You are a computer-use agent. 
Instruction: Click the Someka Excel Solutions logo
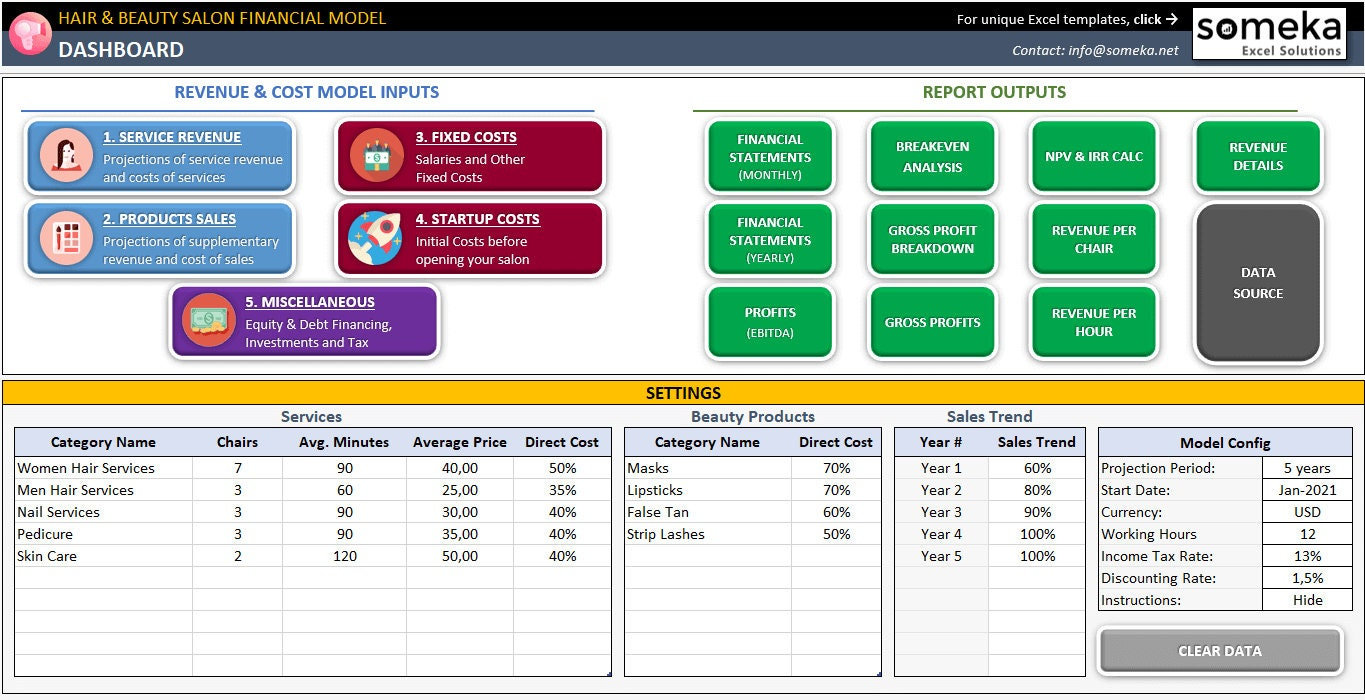1268,32
